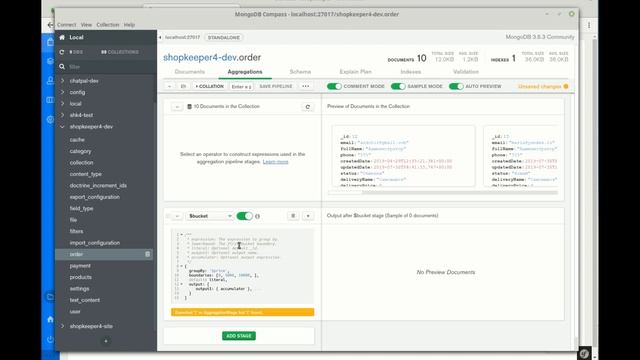
Task: Open the three-dots pipeline options menu
Action: click(x=306, y=87)
